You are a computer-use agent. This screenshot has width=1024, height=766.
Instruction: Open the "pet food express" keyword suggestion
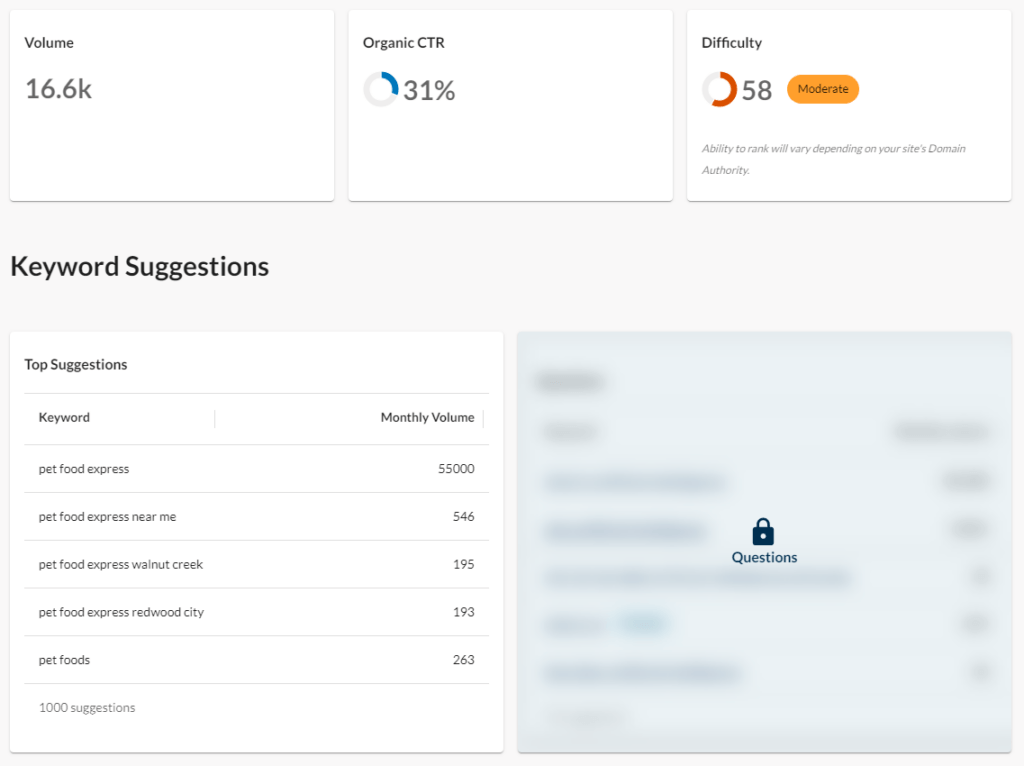pos(83,468)
